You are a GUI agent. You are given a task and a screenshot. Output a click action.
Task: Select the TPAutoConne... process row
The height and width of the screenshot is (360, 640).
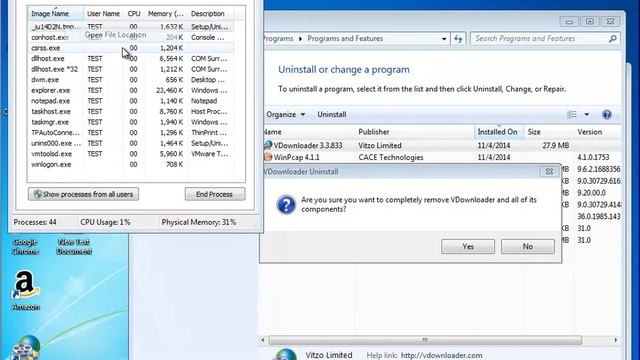coord(131,133)
